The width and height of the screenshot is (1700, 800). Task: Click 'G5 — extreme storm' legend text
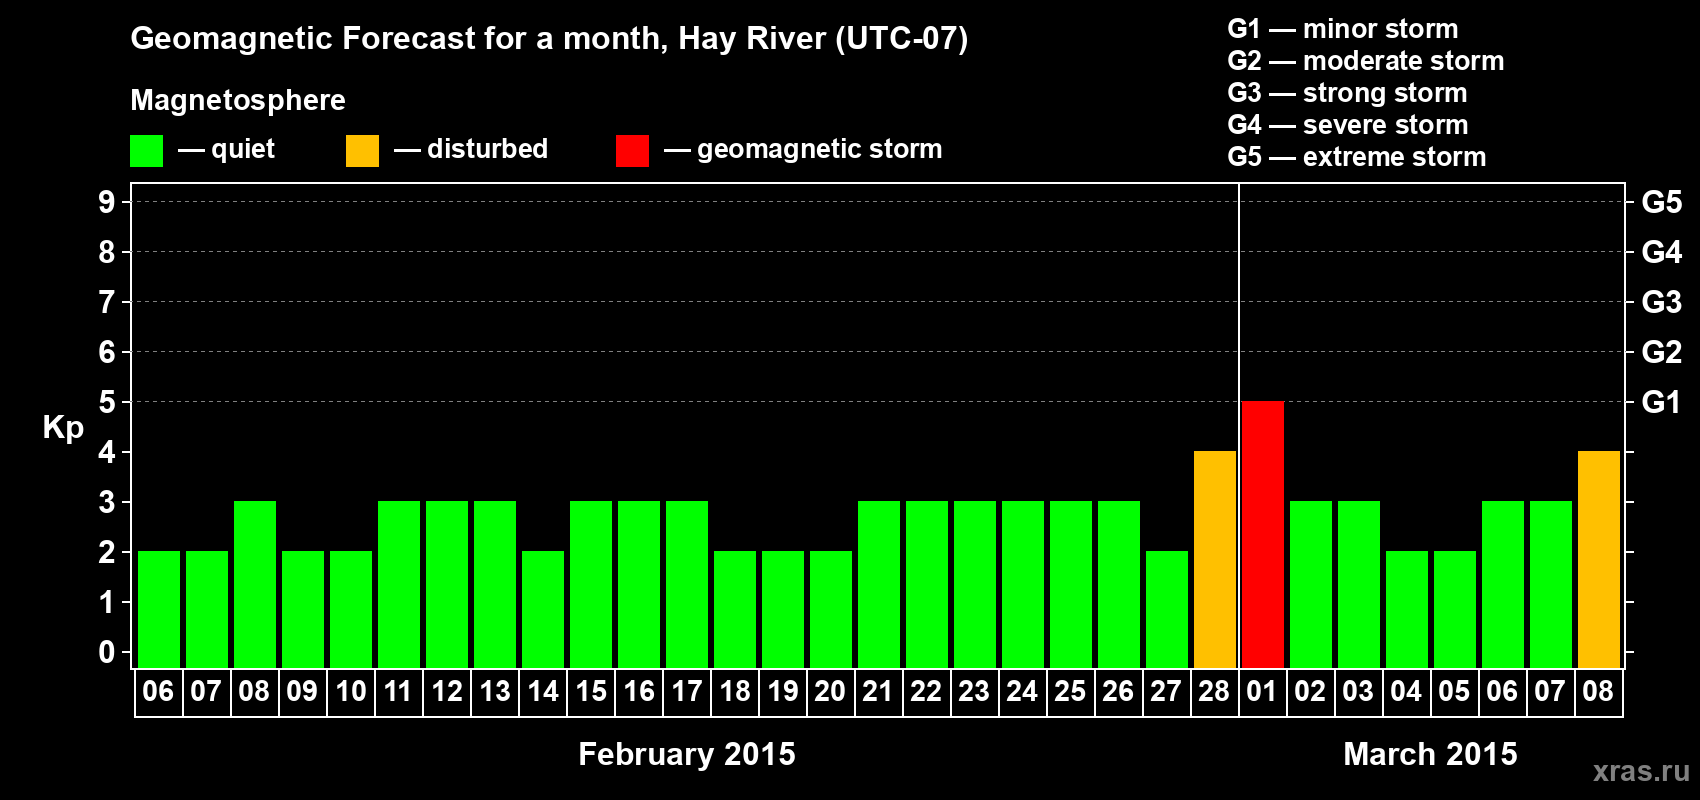pyautogui.click(x=1356, y=157)
